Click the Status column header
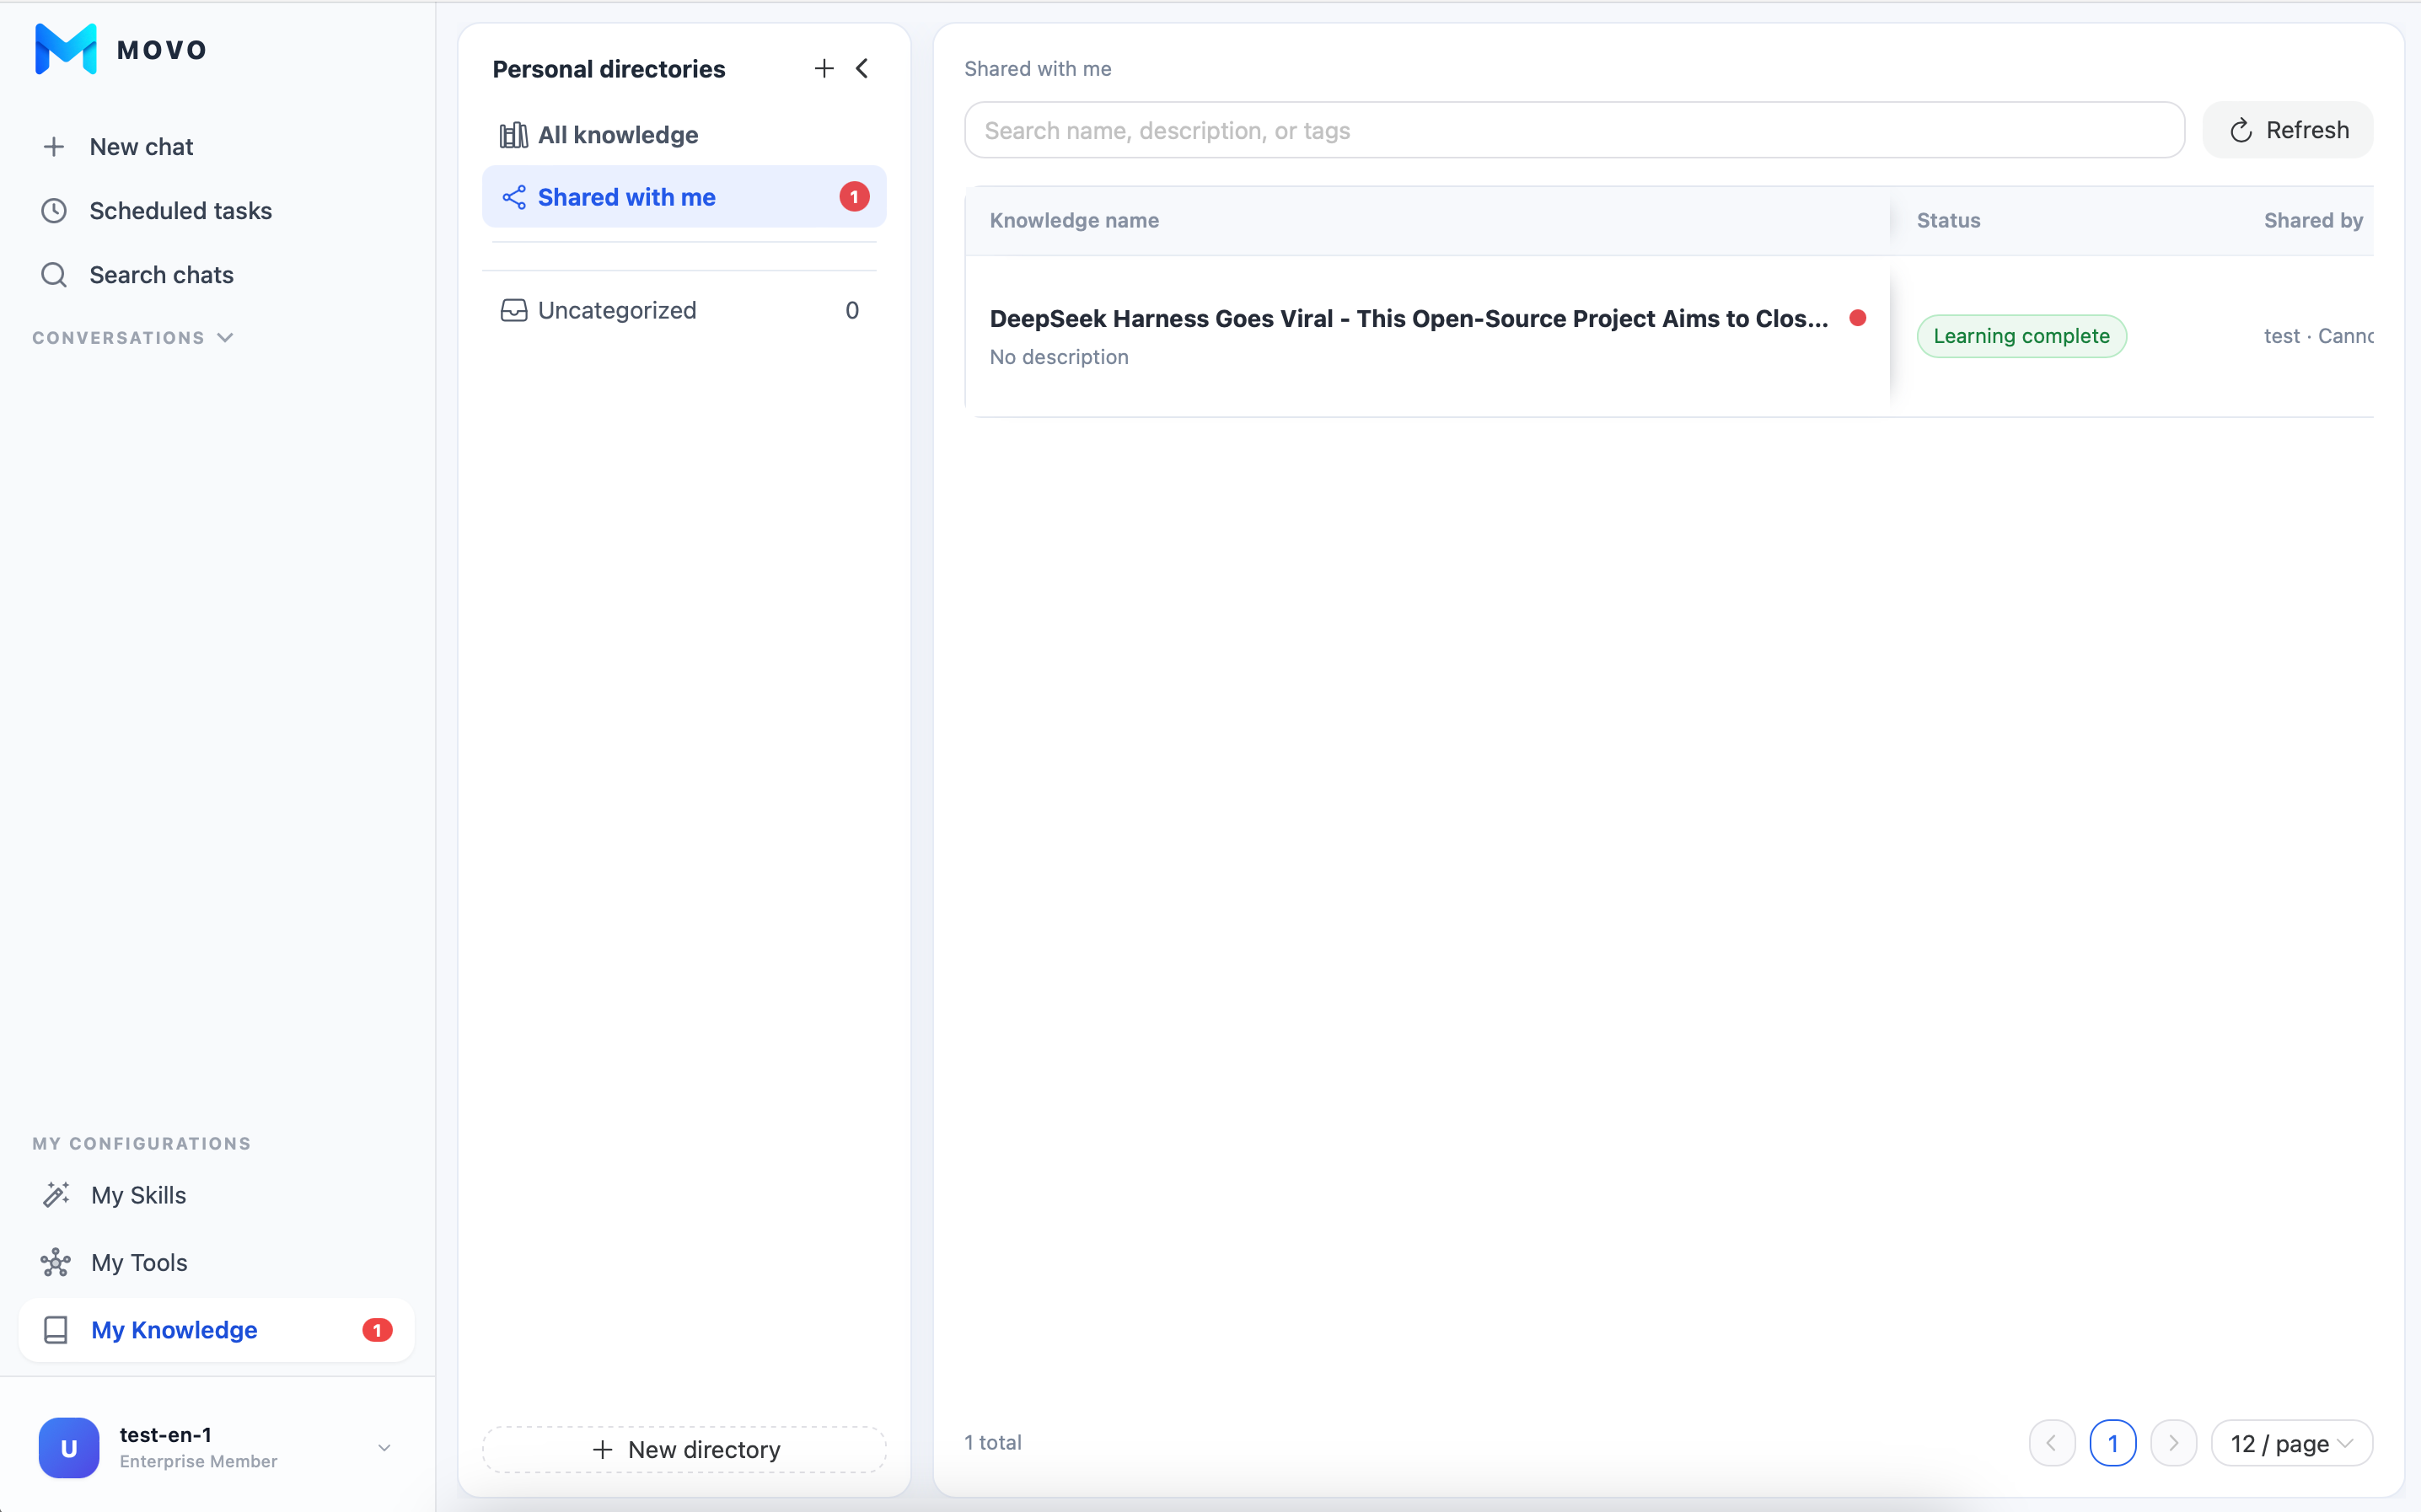The height and width of the screenshot is (1512, 2421). pyautogui.click(x=1948, y=220)
